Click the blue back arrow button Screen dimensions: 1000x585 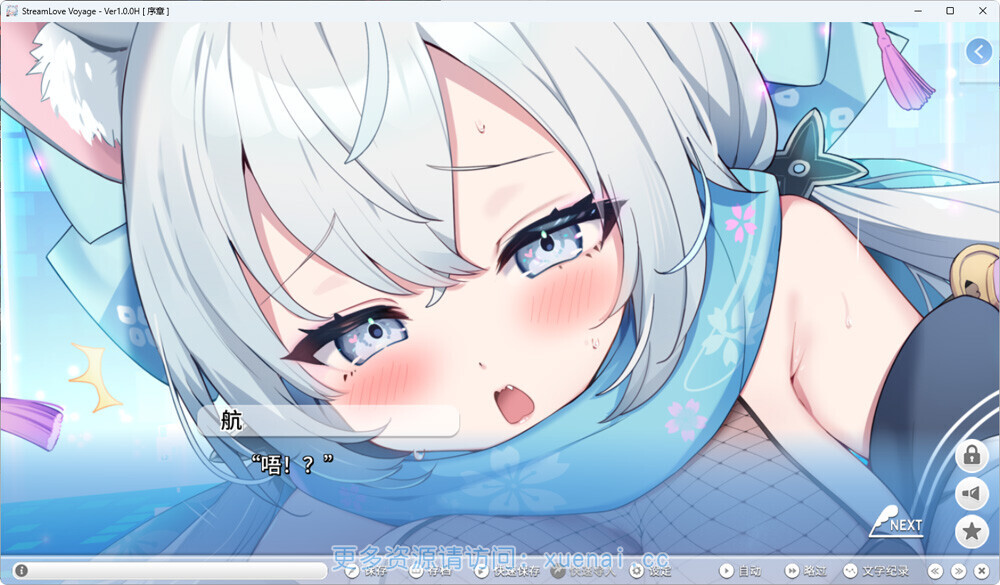[x=978, y=51]
